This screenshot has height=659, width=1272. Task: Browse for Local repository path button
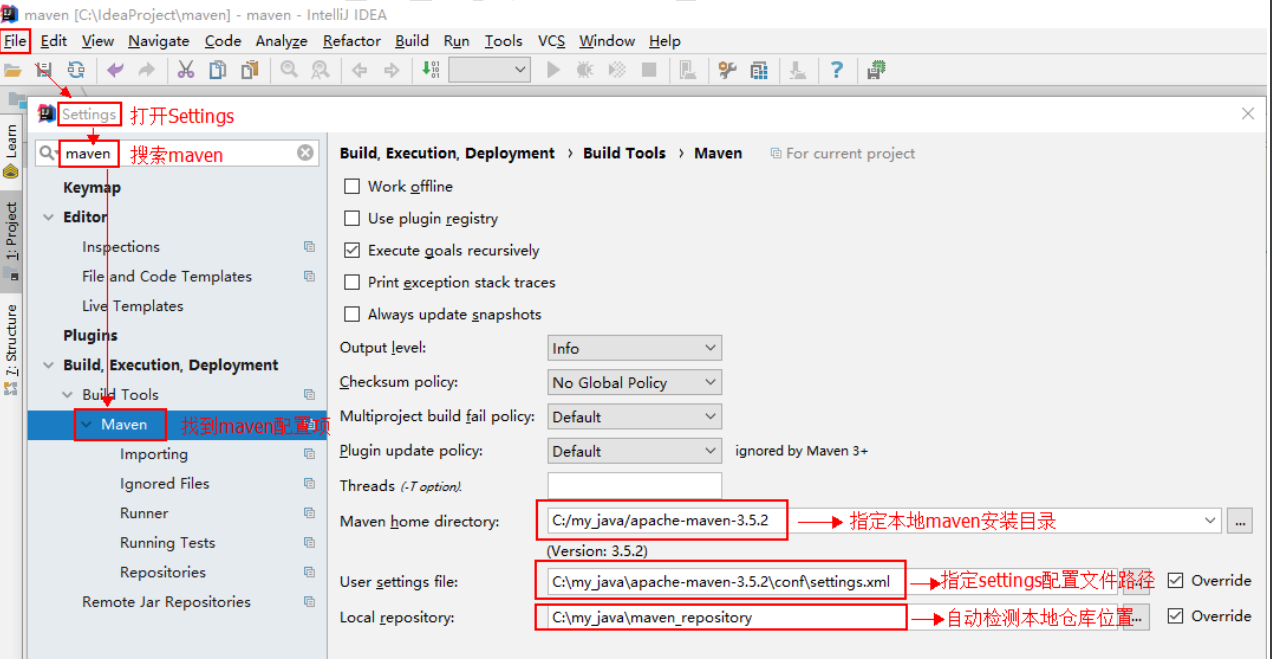click(x=1139, y=617)
